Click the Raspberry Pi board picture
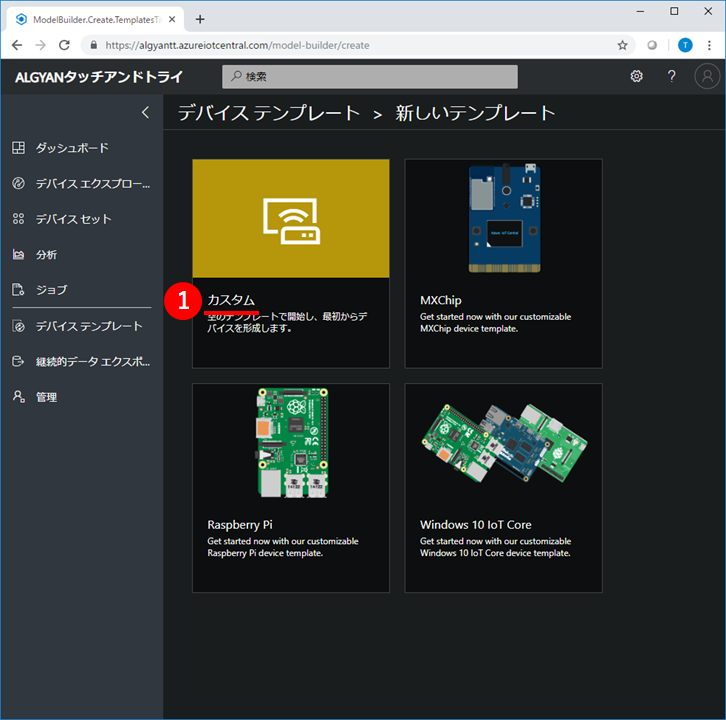The width and height of the screenshot is (726, 720). tap(293, 443)
